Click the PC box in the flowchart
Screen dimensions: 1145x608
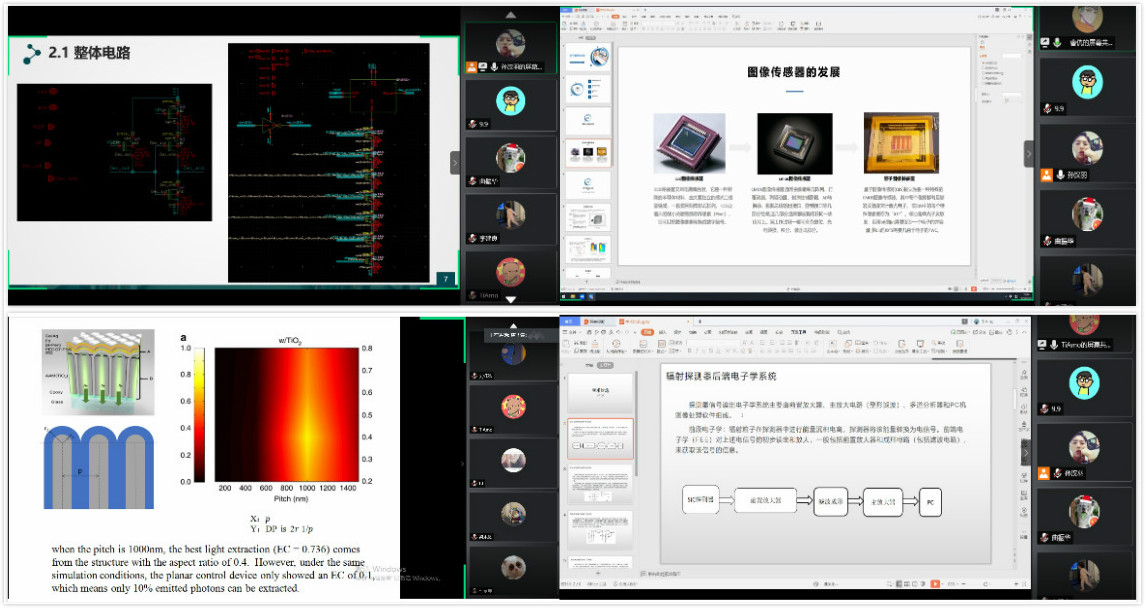[x=930, y=502]
